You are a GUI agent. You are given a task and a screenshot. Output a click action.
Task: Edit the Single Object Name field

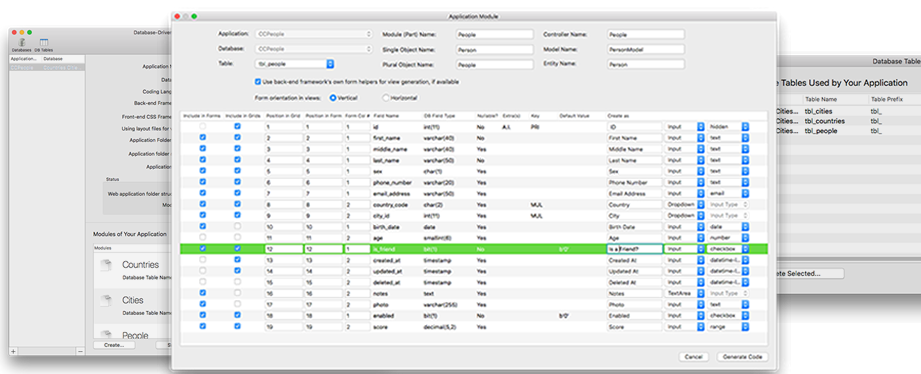(x=495, y=49)
